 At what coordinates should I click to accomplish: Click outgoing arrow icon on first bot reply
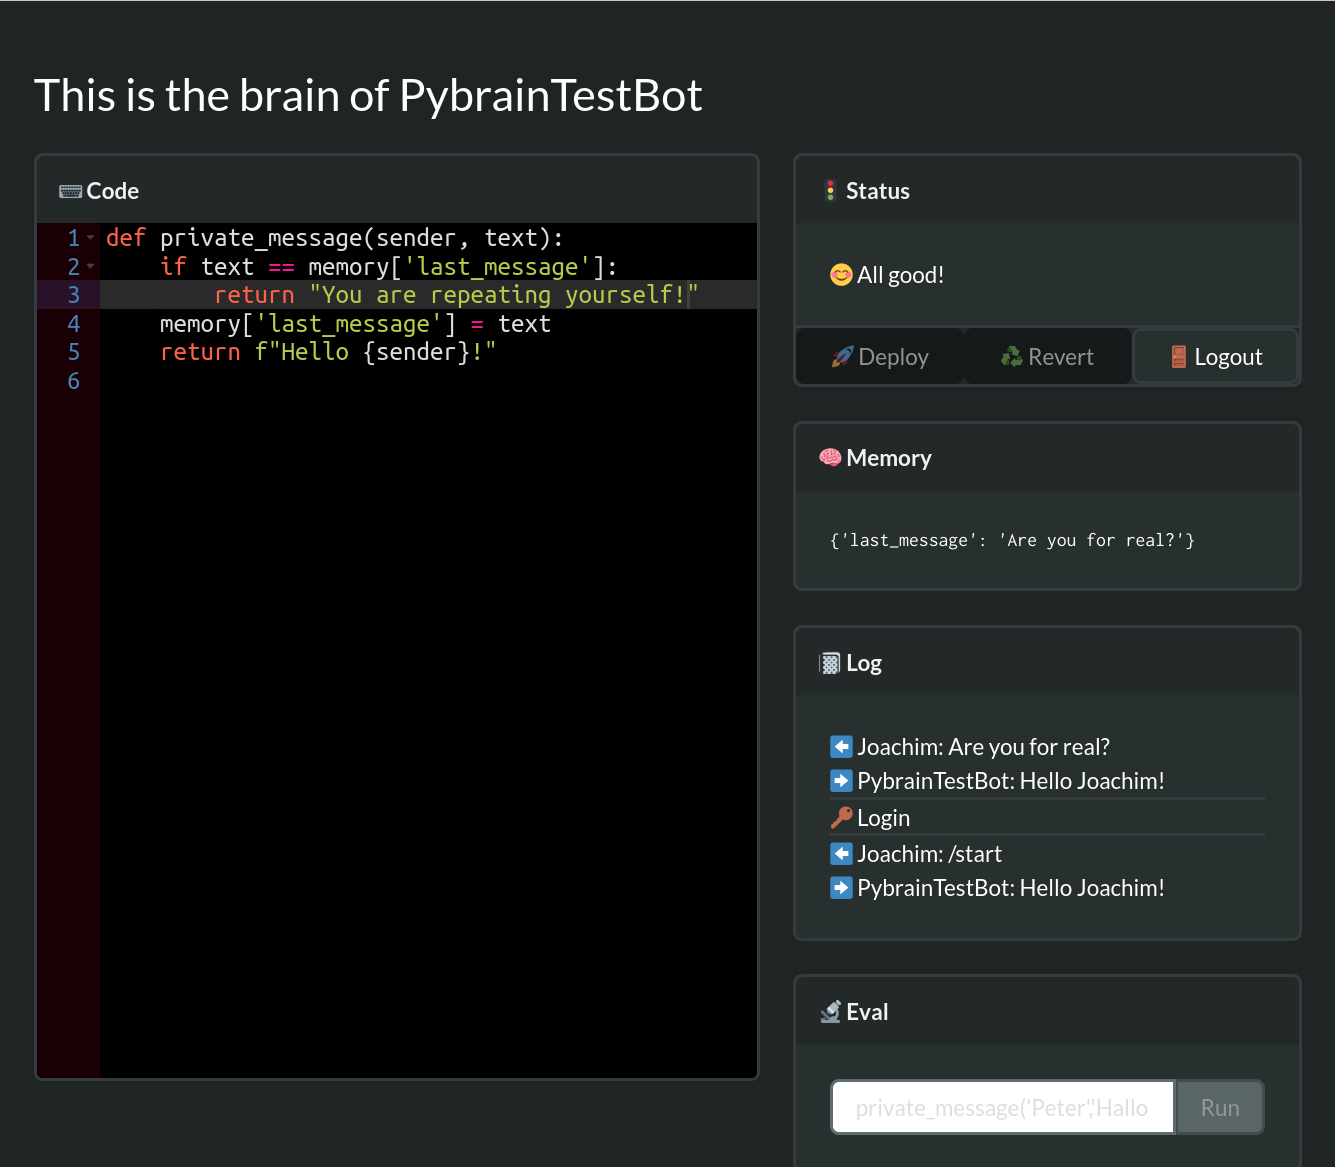click(841, 781)
